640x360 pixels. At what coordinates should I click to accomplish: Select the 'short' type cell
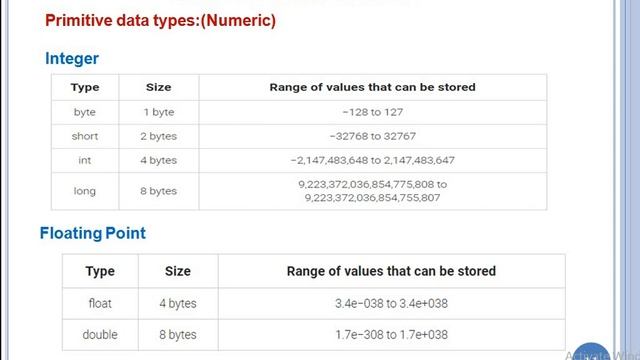pyautogui.click(x=85, y=136)
